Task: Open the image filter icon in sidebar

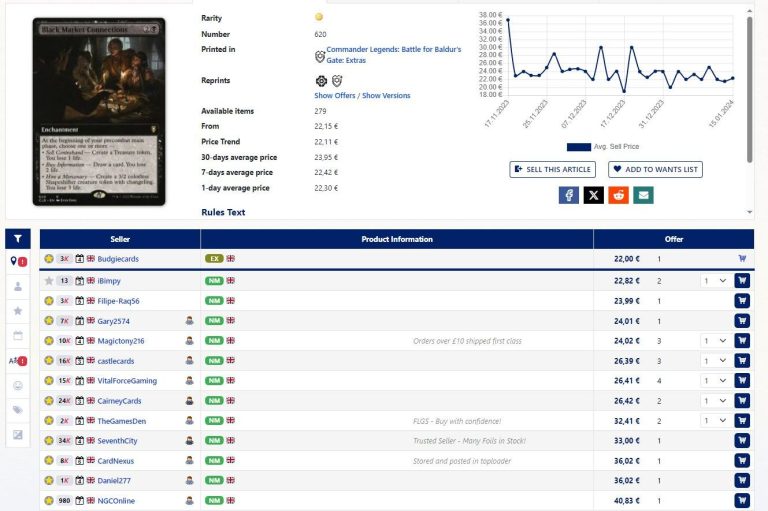Action: click(x=18, y=435)
